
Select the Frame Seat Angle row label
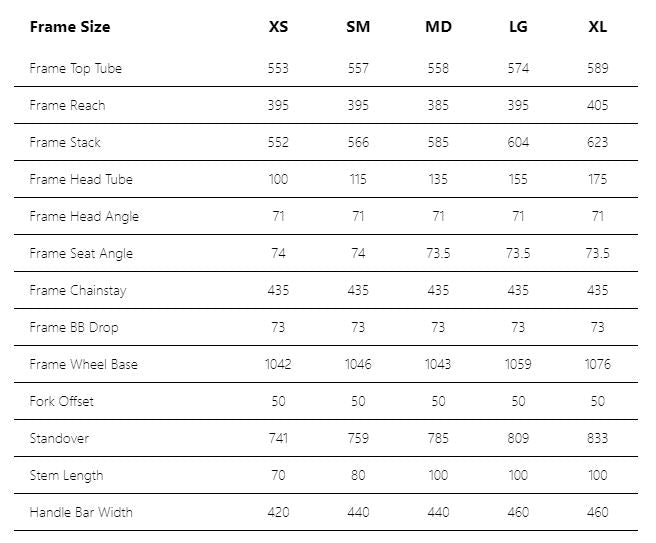(x=81, y=253)
